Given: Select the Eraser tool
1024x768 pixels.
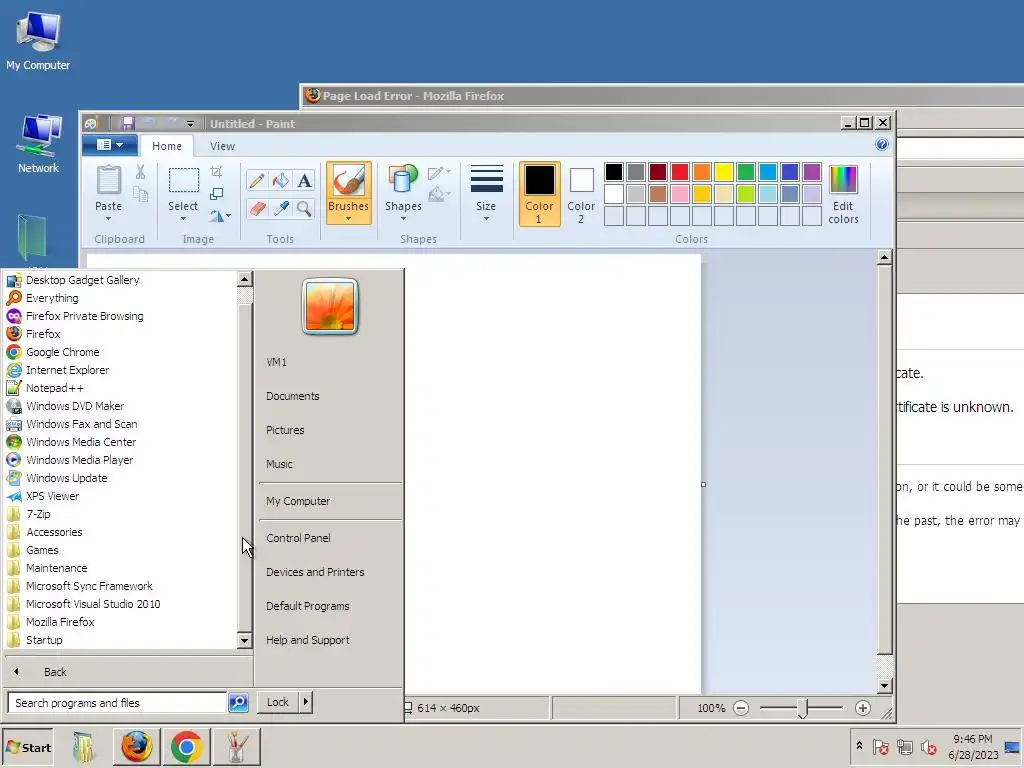Looking at the screenshot, I should 257,208.
